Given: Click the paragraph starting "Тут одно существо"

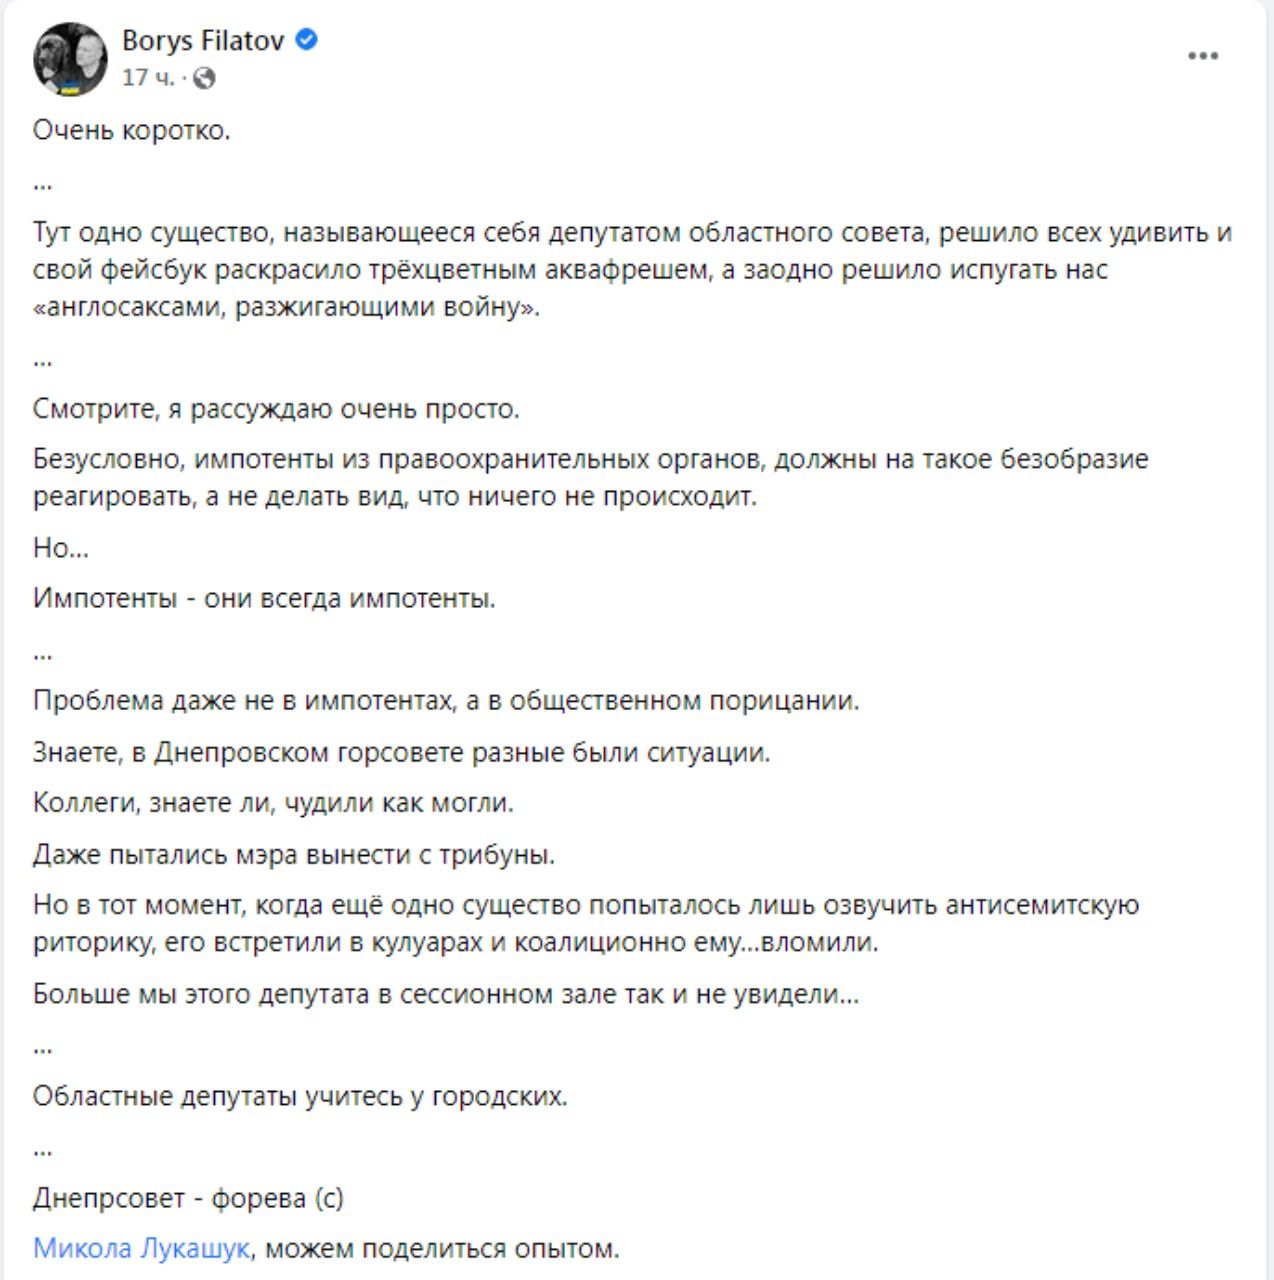Looking at the screenshot, I should [632, 270].
